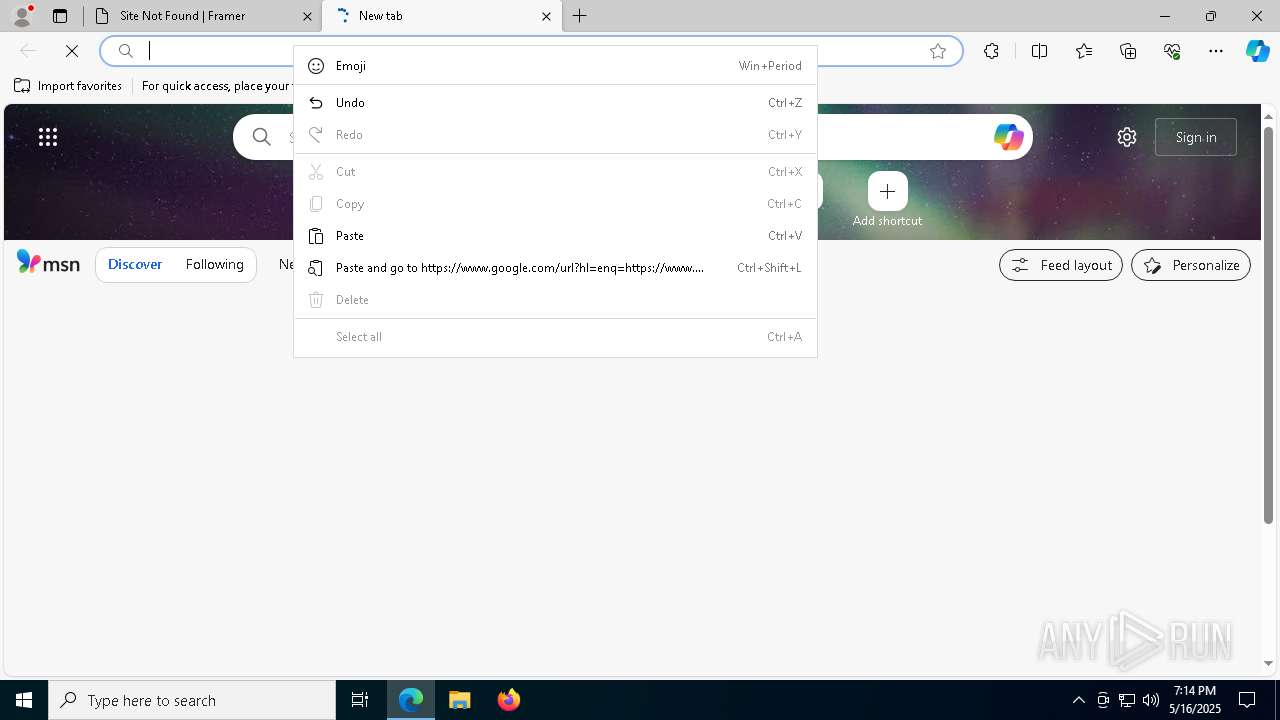Click the profile avatar icon in title bar
This screenshot has width=1280, height=720.
point(22,16)
